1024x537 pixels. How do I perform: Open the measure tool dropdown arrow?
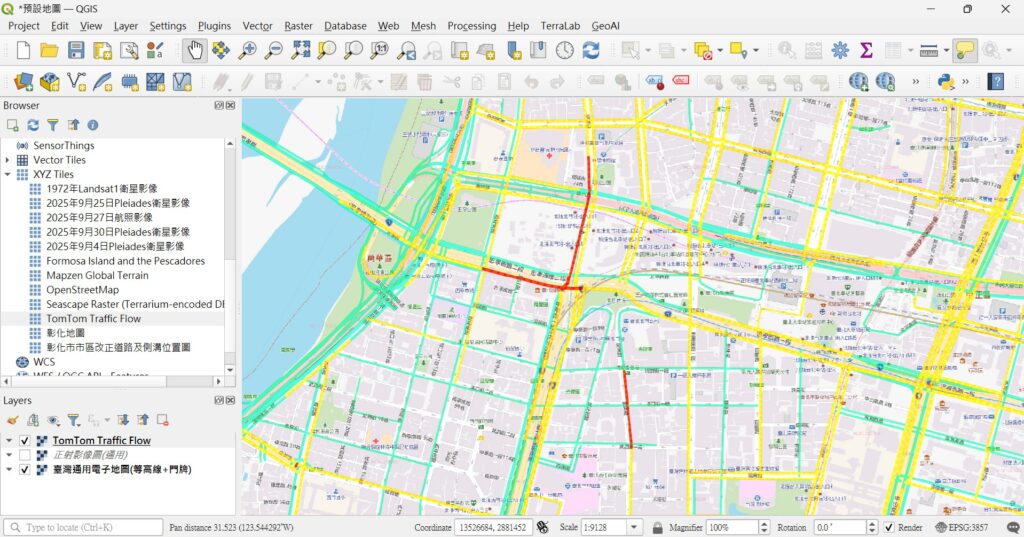[x=945, y=50]
